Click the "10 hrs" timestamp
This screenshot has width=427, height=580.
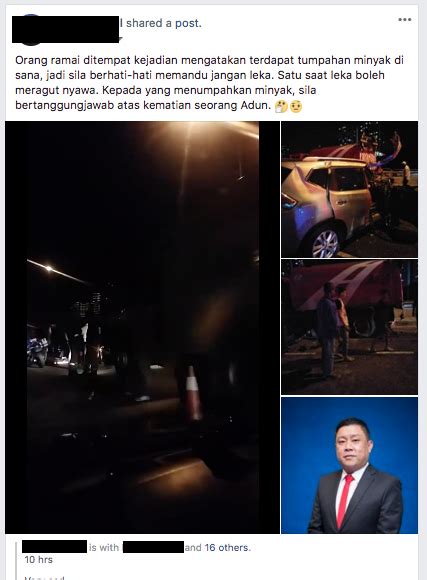[38, 560]
